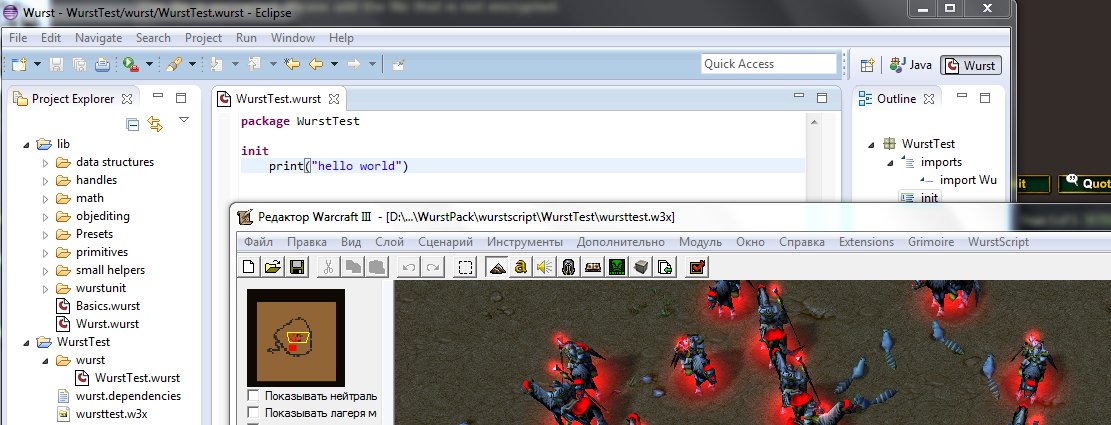
Task: Collapse the lib folder in Project Explorer
Action: point(27,144)
